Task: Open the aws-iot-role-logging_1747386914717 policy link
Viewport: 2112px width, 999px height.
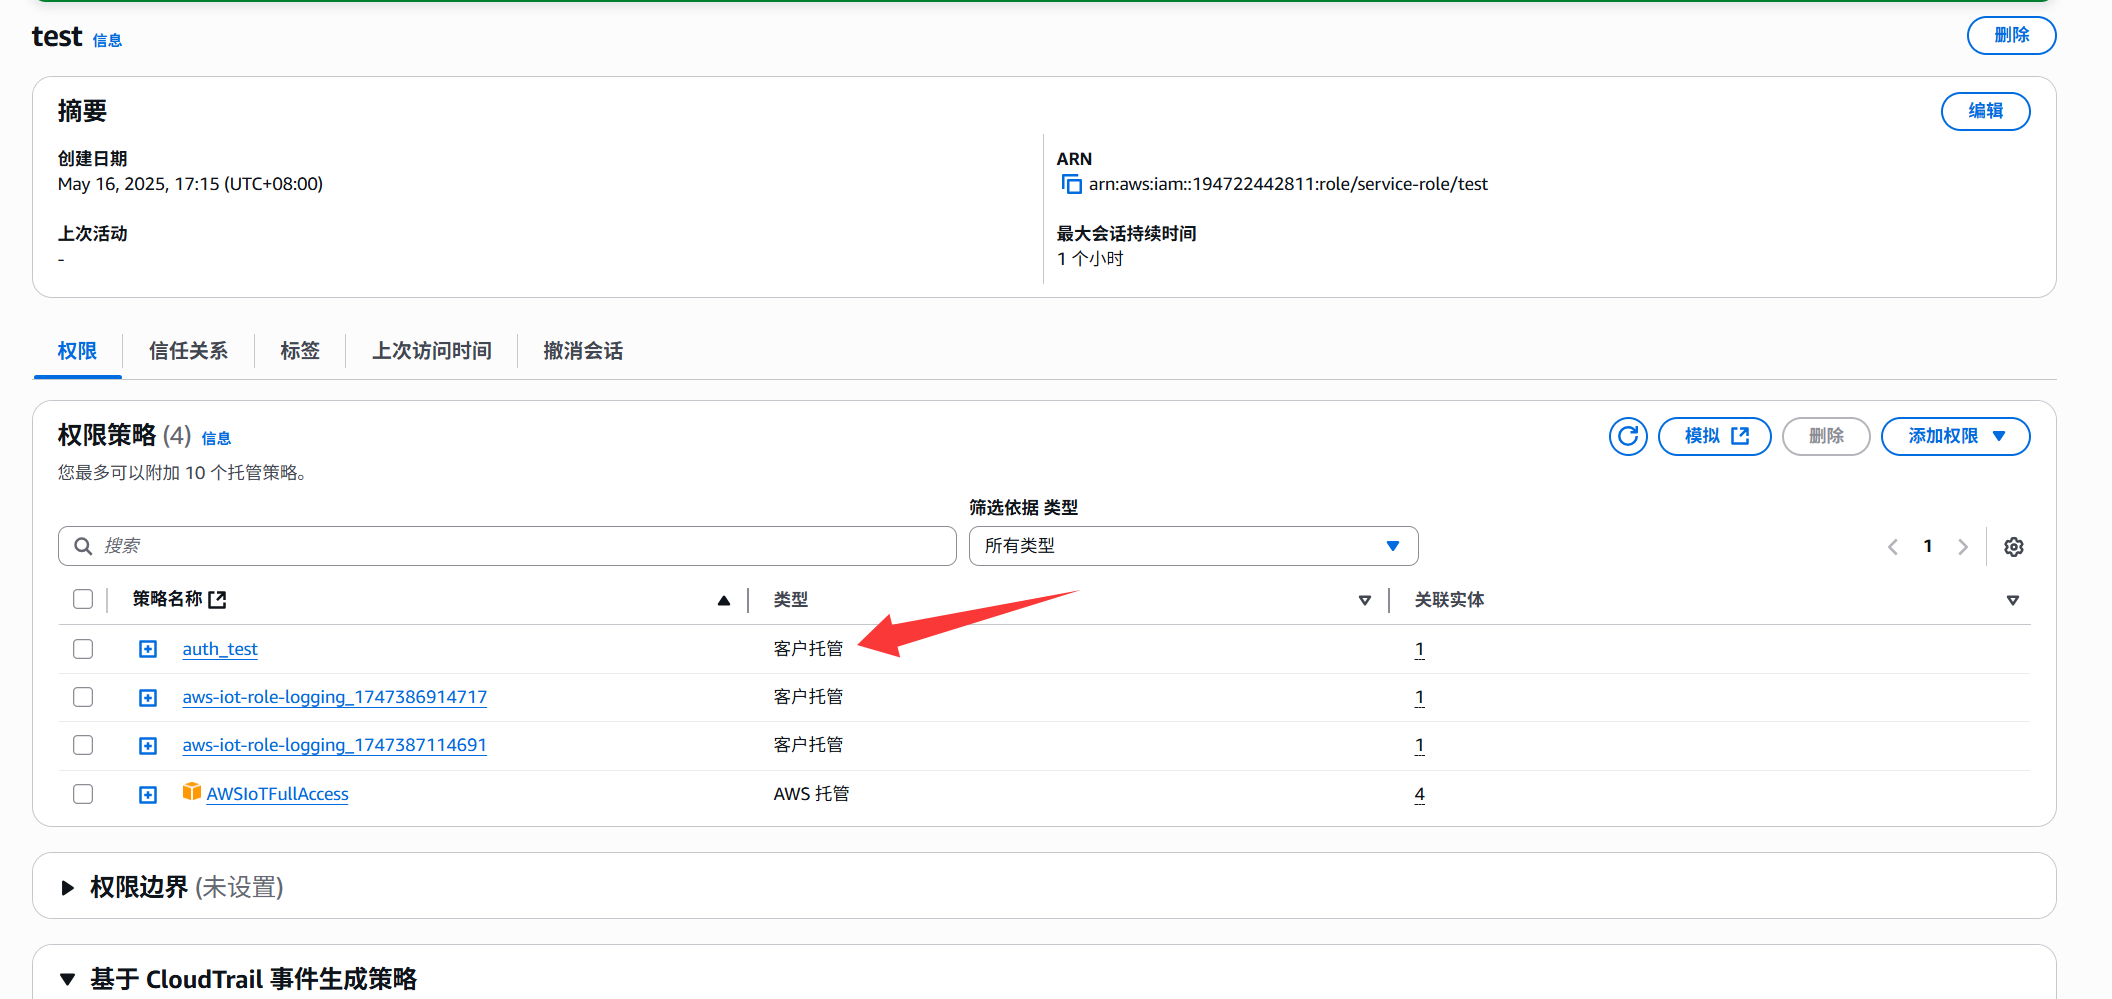Action: pos(334,697)
